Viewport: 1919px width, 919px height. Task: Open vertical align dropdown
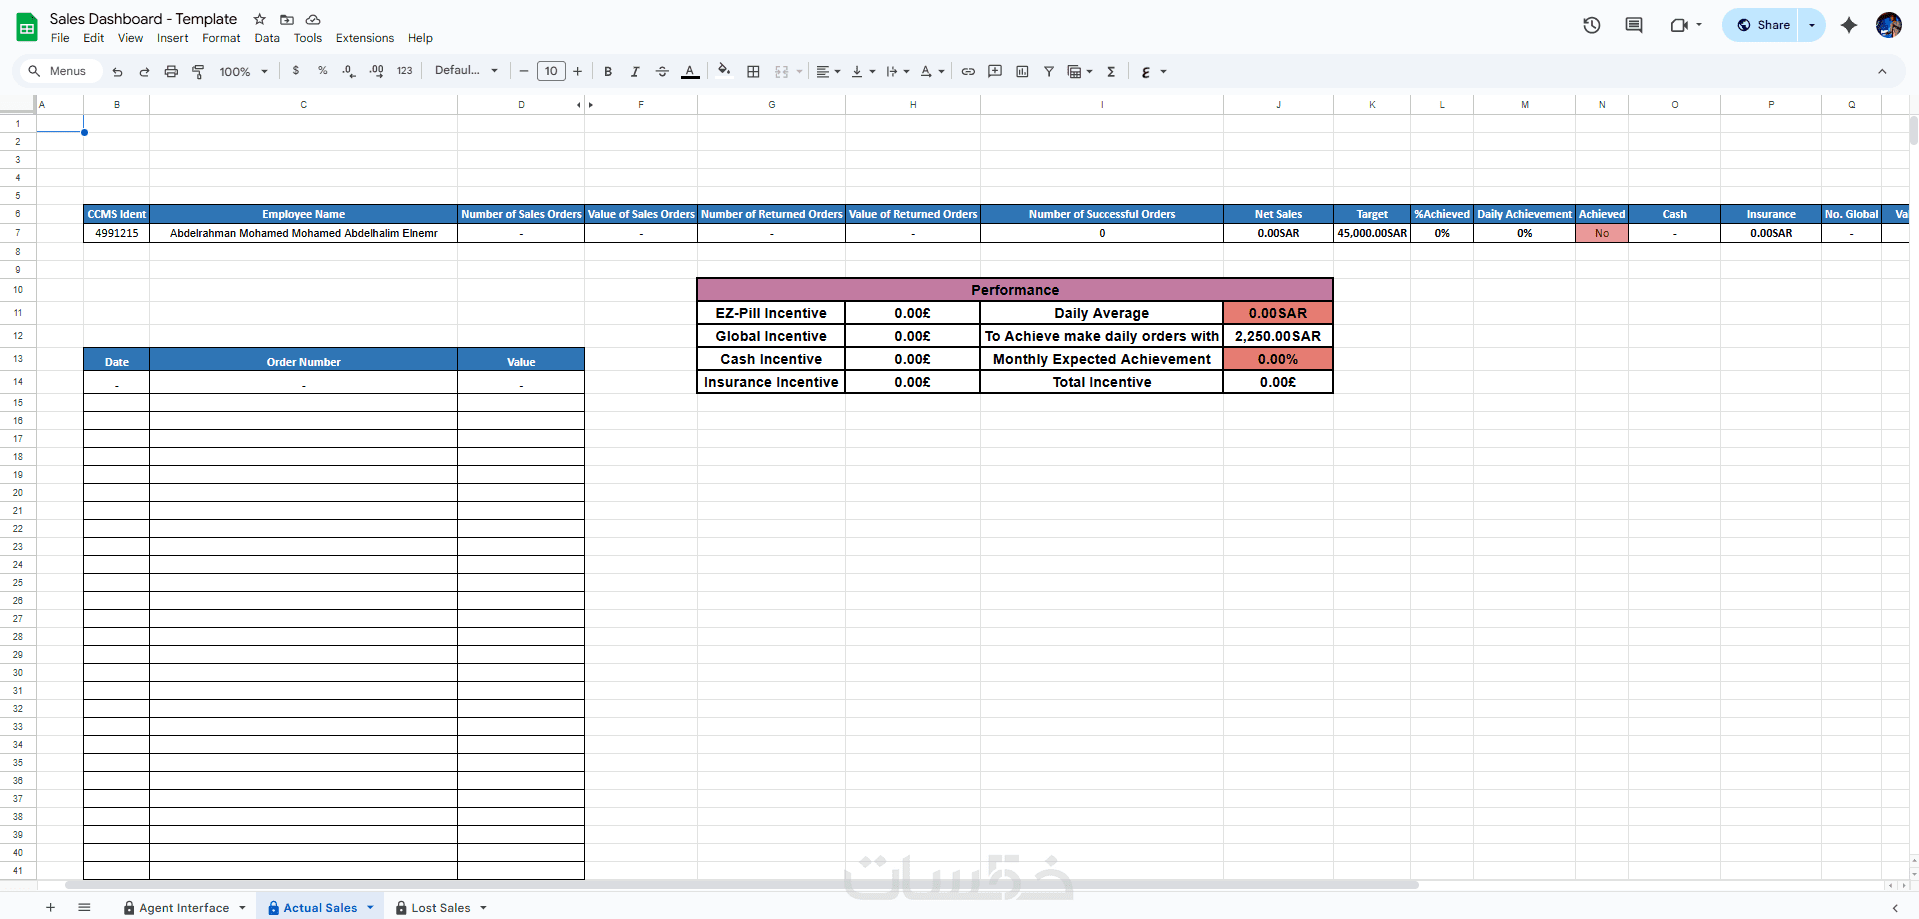[863, 72]
